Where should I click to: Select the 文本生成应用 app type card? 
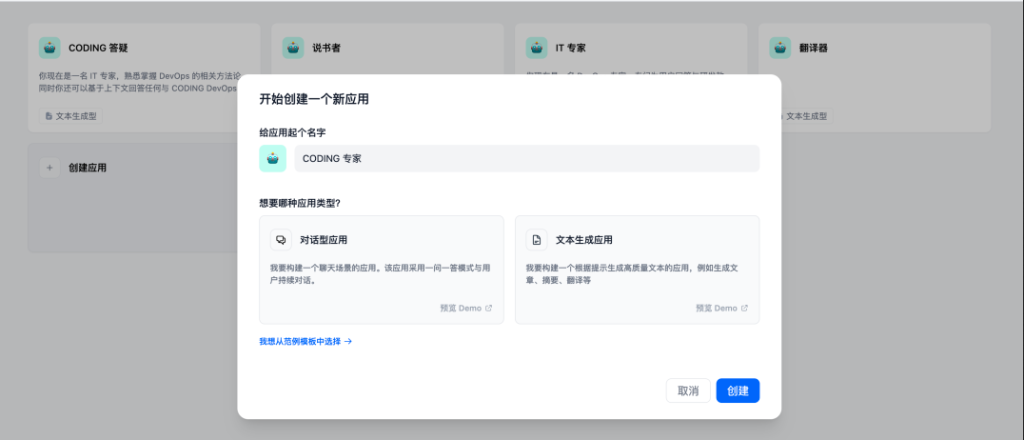click(x=636, y=269)
